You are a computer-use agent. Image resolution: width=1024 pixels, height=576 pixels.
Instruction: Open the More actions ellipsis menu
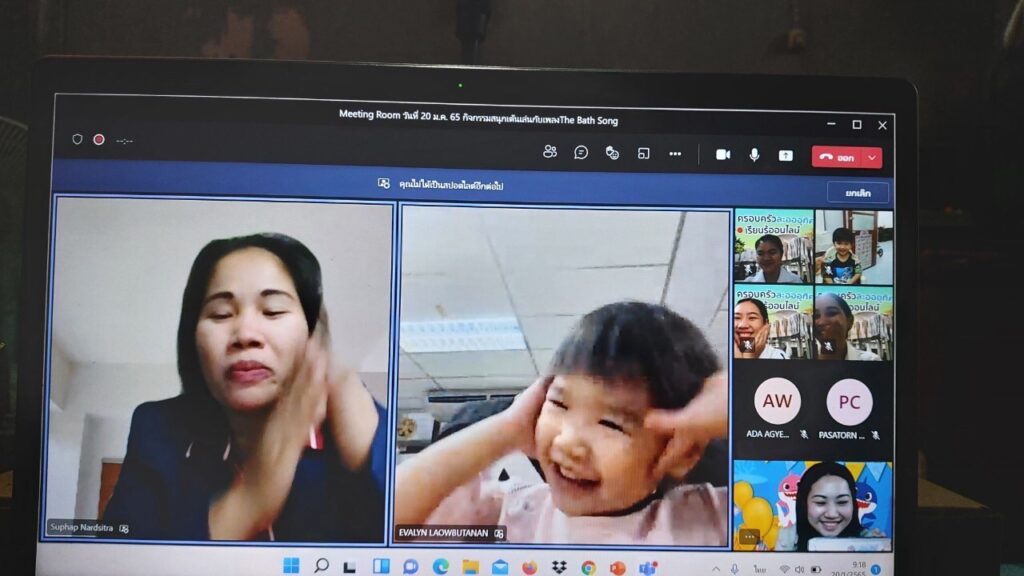coord(675,153)
